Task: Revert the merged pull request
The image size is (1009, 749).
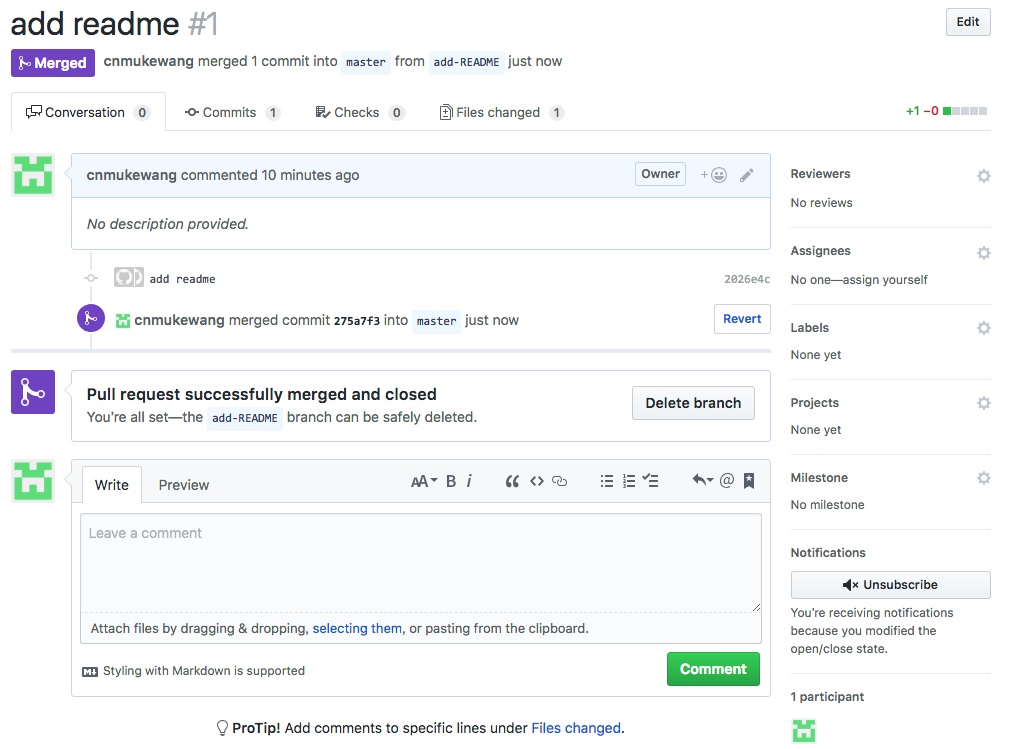Action: (x=742, y=319)
